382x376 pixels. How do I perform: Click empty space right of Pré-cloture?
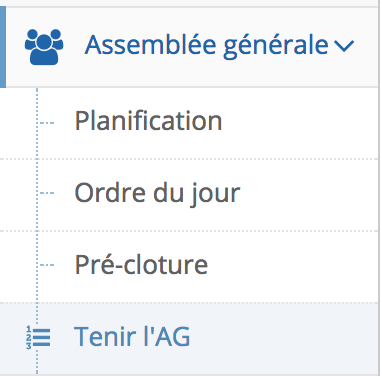[x=293, y=267]
